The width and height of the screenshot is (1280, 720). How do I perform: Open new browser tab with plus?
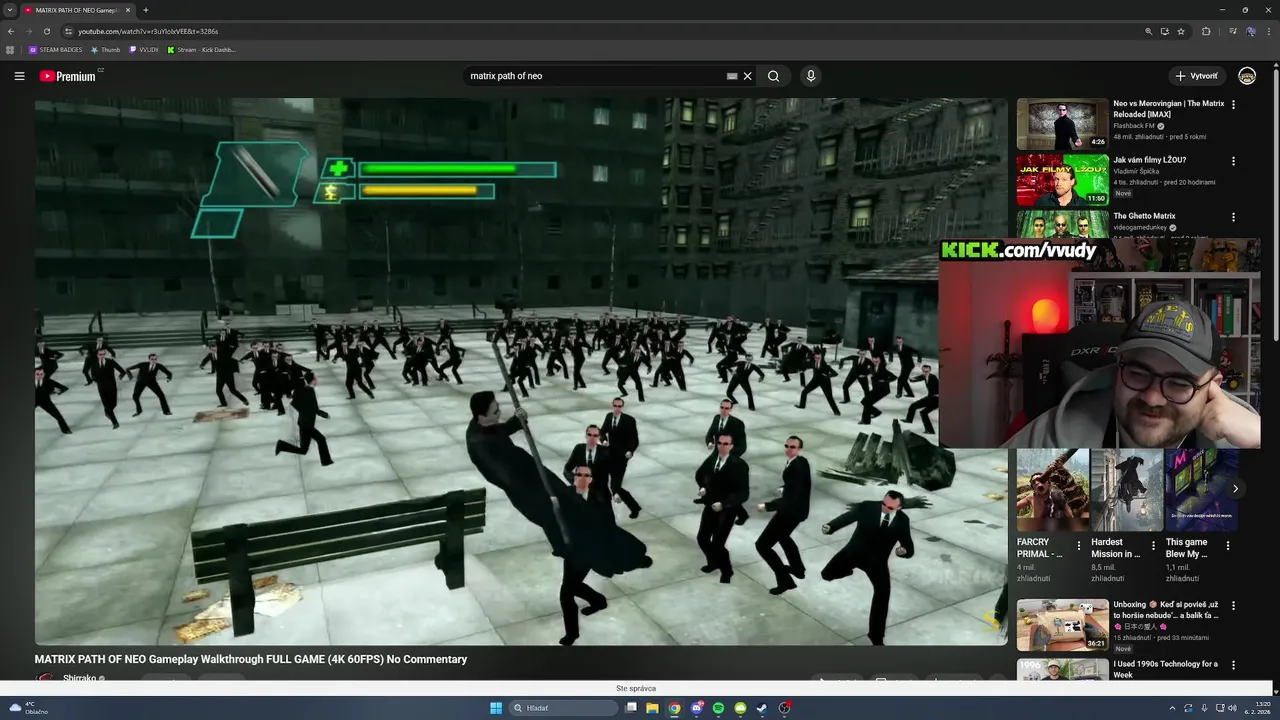pyautogui.click(x=146, y=10)
